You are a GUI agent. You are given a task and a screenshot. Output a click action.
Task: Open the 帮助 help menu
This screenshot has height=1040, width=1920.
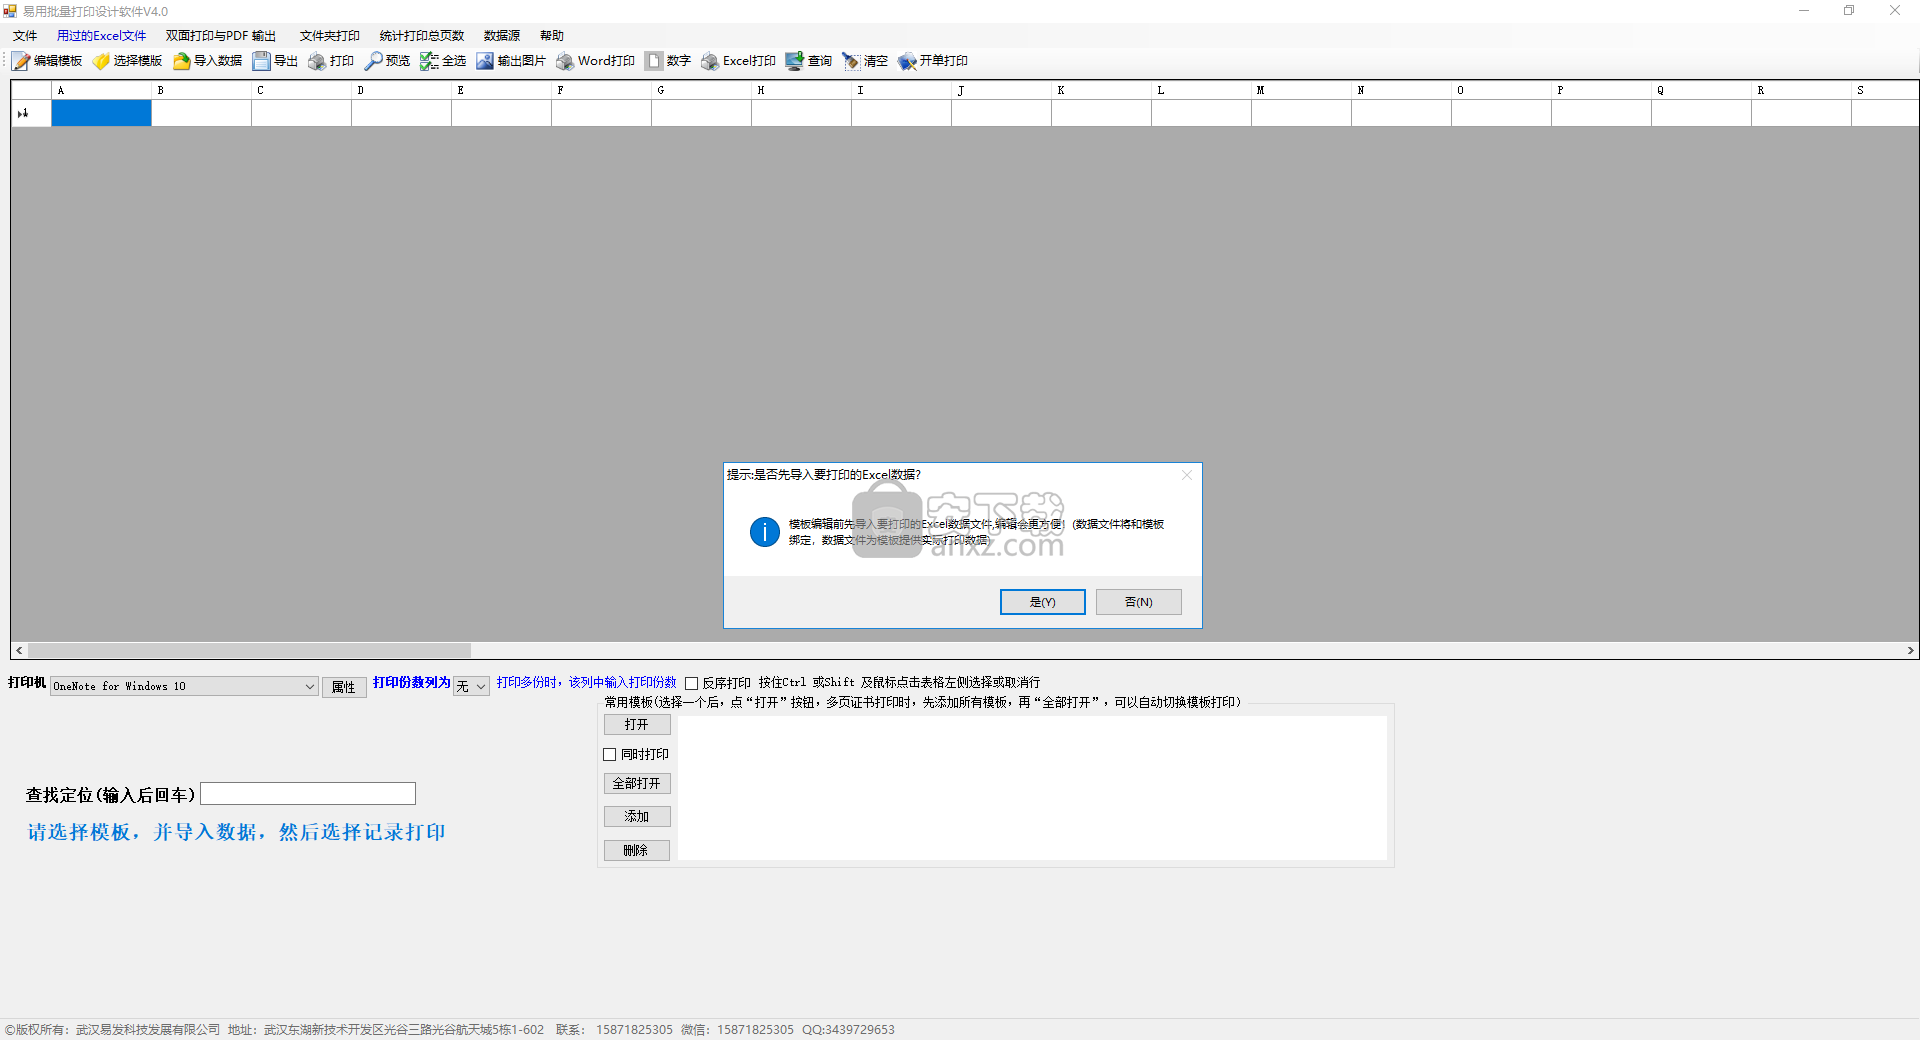pyautogui.click(x=552, y=36)
